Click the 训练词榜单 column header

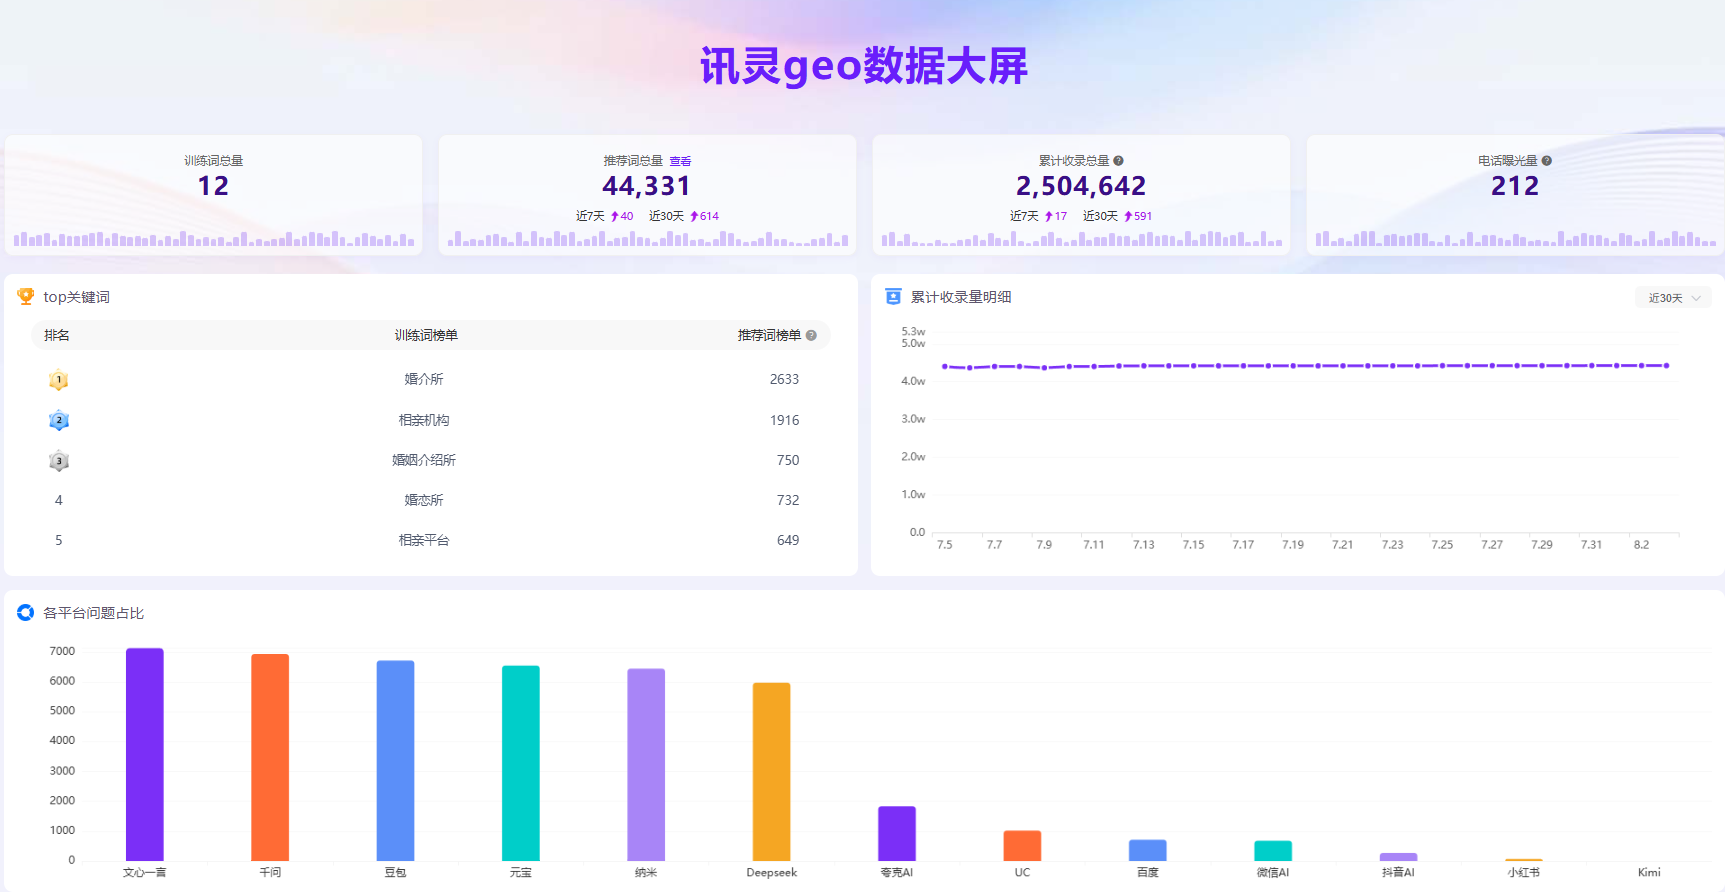coord(426,335)
